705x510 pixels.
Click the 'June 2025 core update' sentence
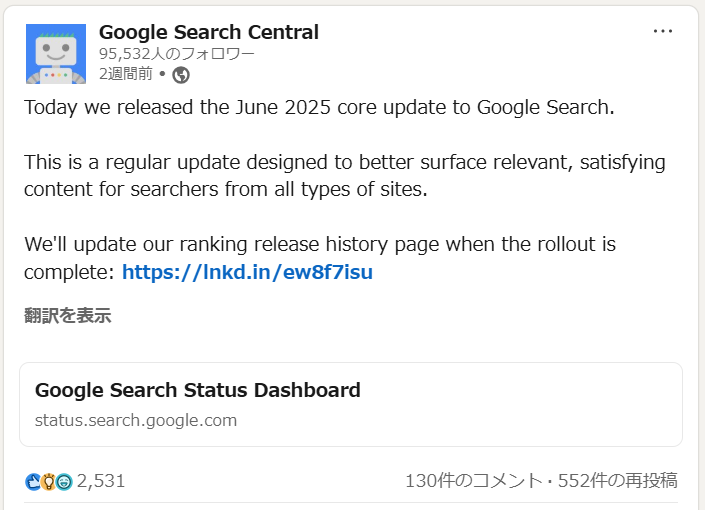(319, 107)
